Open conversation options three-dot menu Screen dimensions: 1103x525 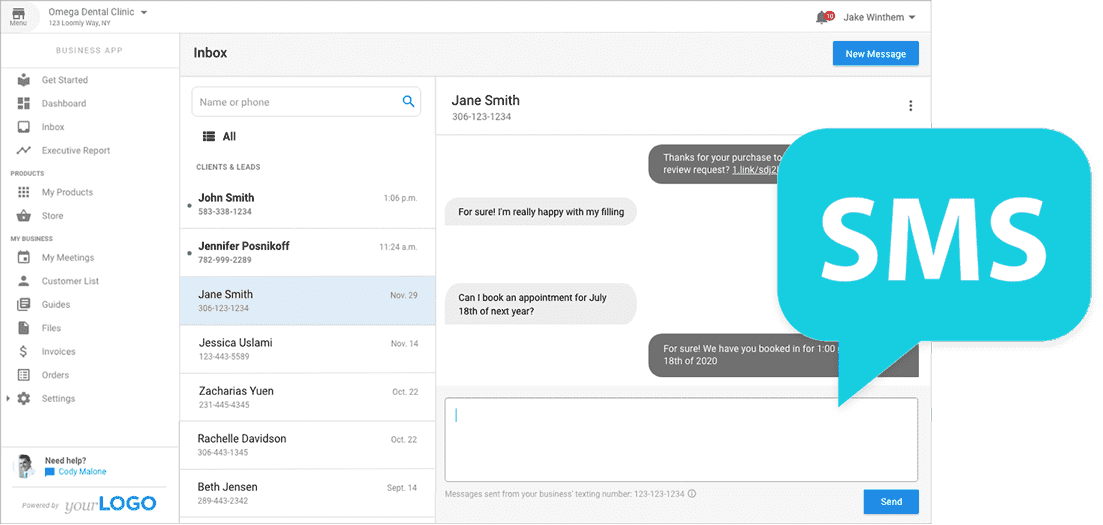click(x=910, y=106)
